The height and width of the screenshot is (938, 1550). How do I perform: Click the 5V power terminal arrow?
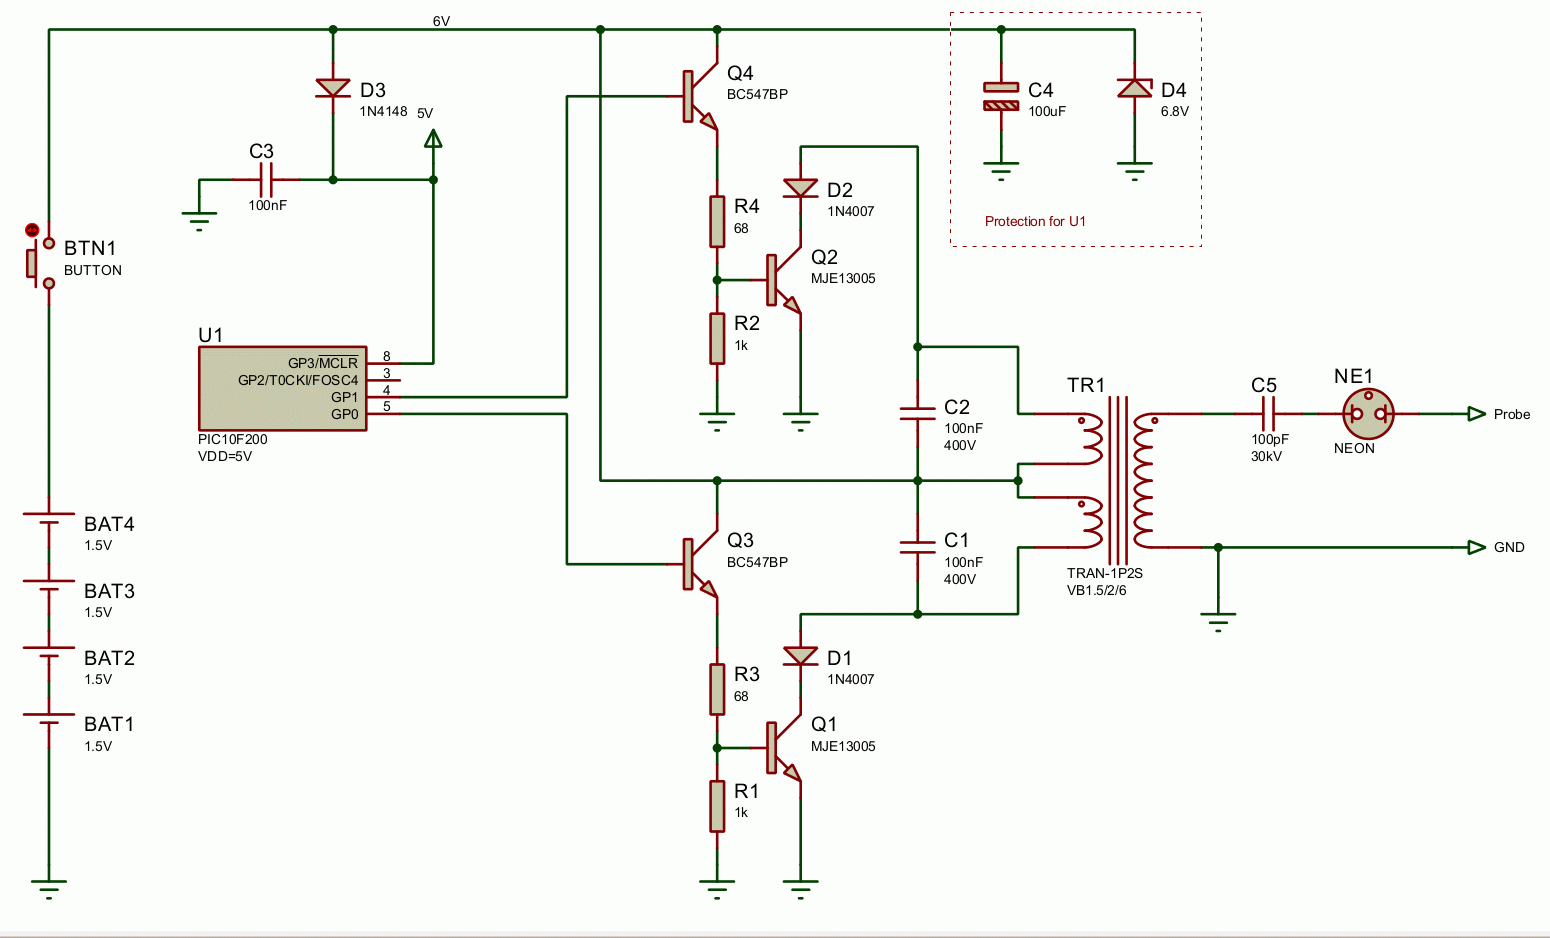tap(433, 139)
